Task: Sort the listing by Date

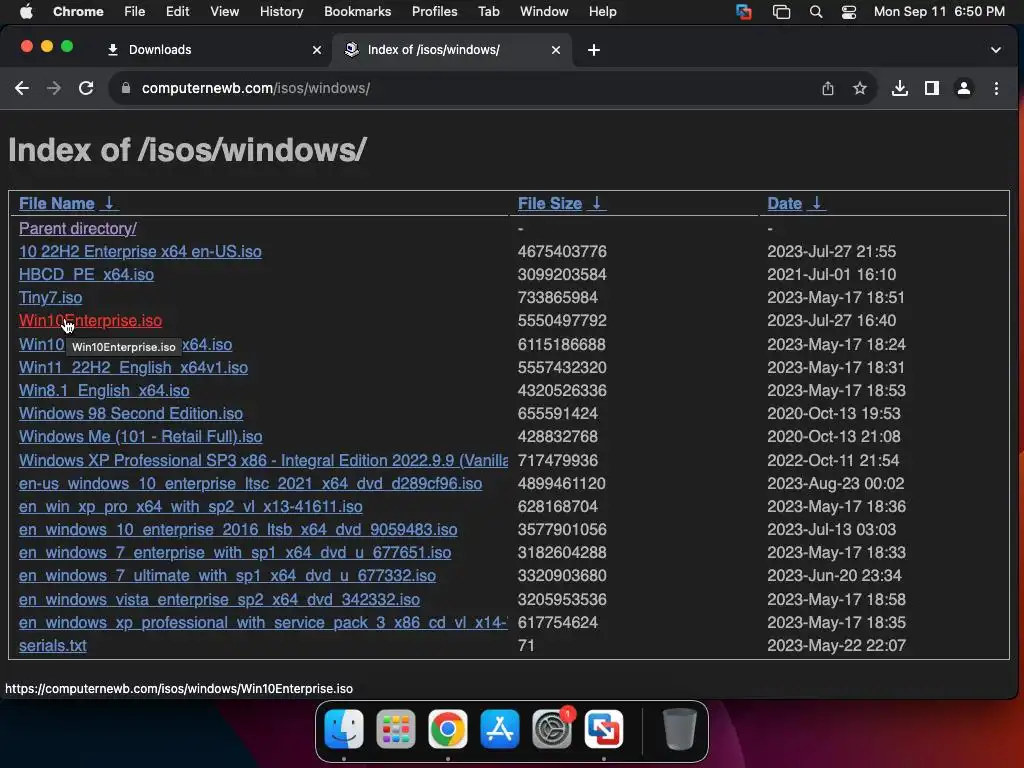Action: [784, 204]
